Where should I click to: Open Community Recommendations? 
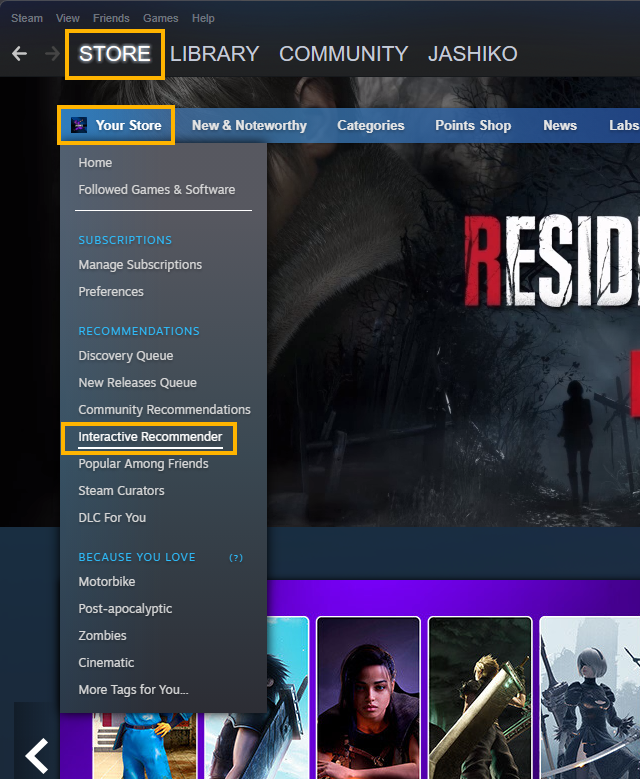coord(164,409)
